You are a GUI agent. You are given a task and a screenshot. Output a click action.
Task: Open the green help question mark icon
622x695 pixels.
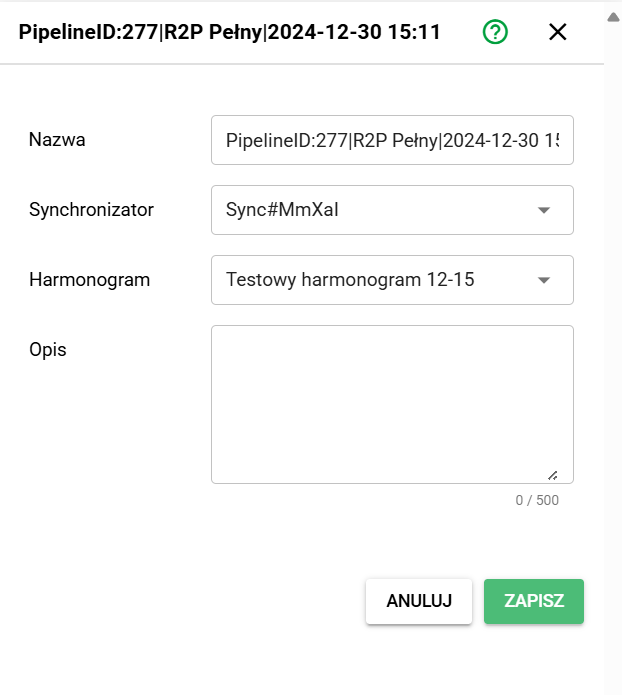tap(495, 32)
